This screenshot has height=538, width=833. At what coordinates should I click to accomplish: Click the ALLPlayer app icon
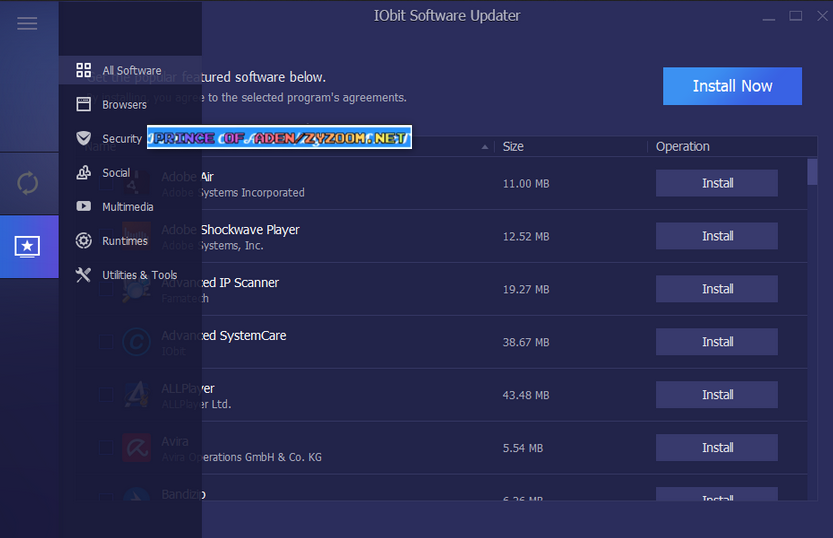point(137,395)
